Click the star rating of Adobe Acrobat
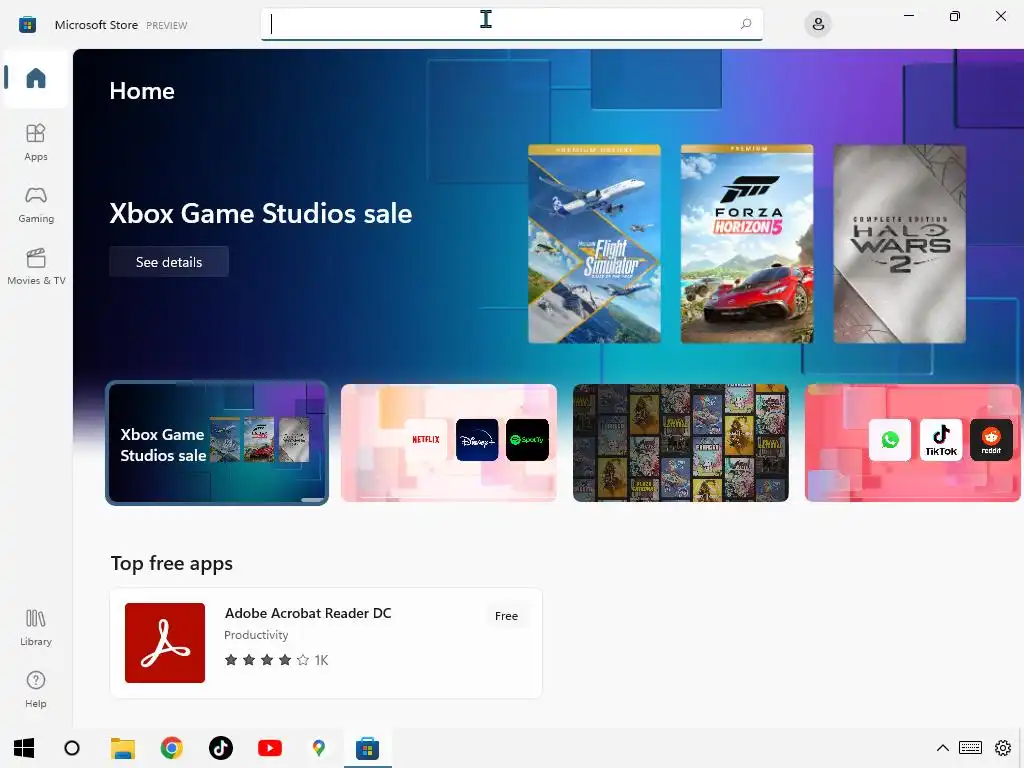 (x=266, y=660)
